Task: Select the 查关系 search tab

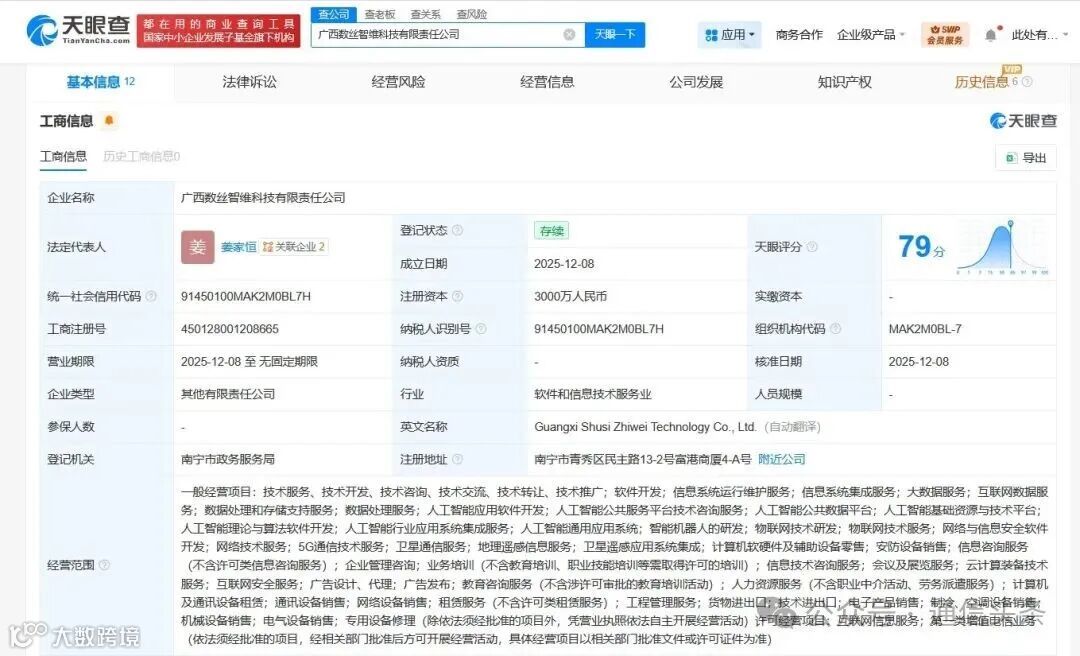Action: pyautogui.click(x=425, y=14)
